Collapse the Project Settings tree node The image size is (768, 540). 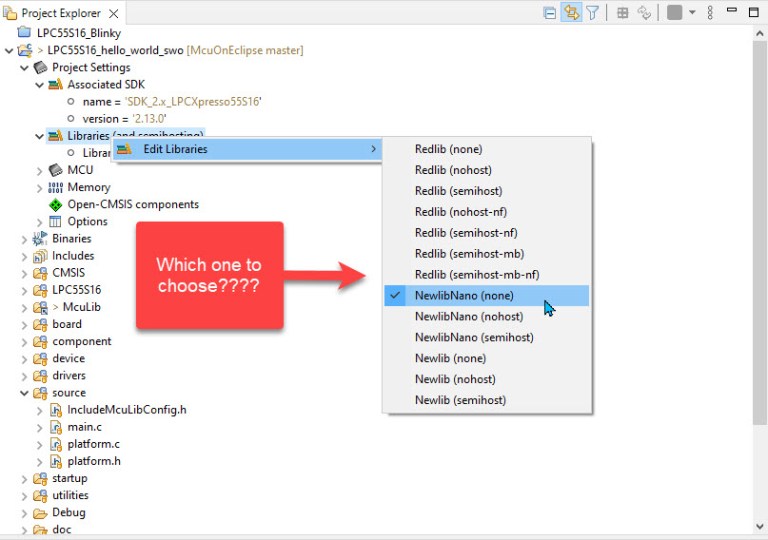coord(25,68)
